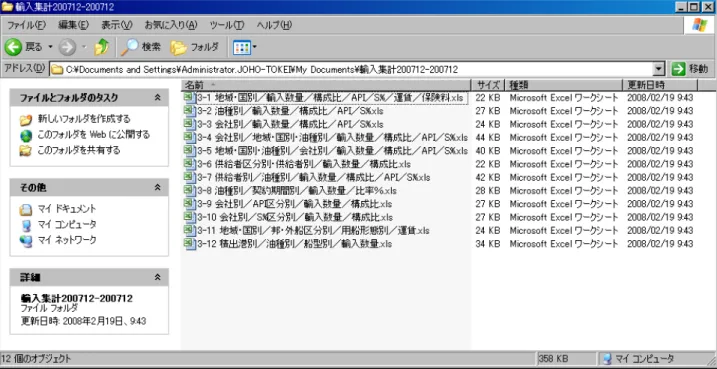Select Excel icon of file 3-11
The width and height of the screenshot is (717, 369).
click(189, 230)
